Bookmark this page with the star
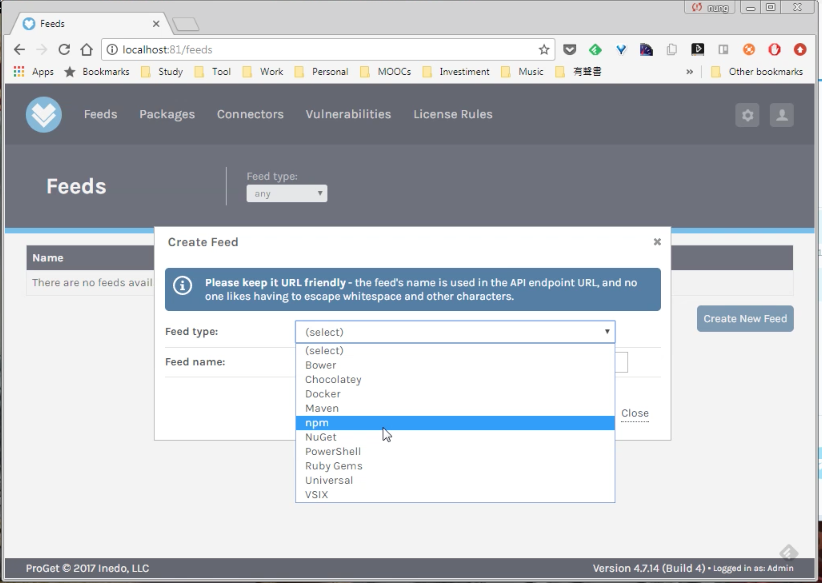 [x=544, y=49]
